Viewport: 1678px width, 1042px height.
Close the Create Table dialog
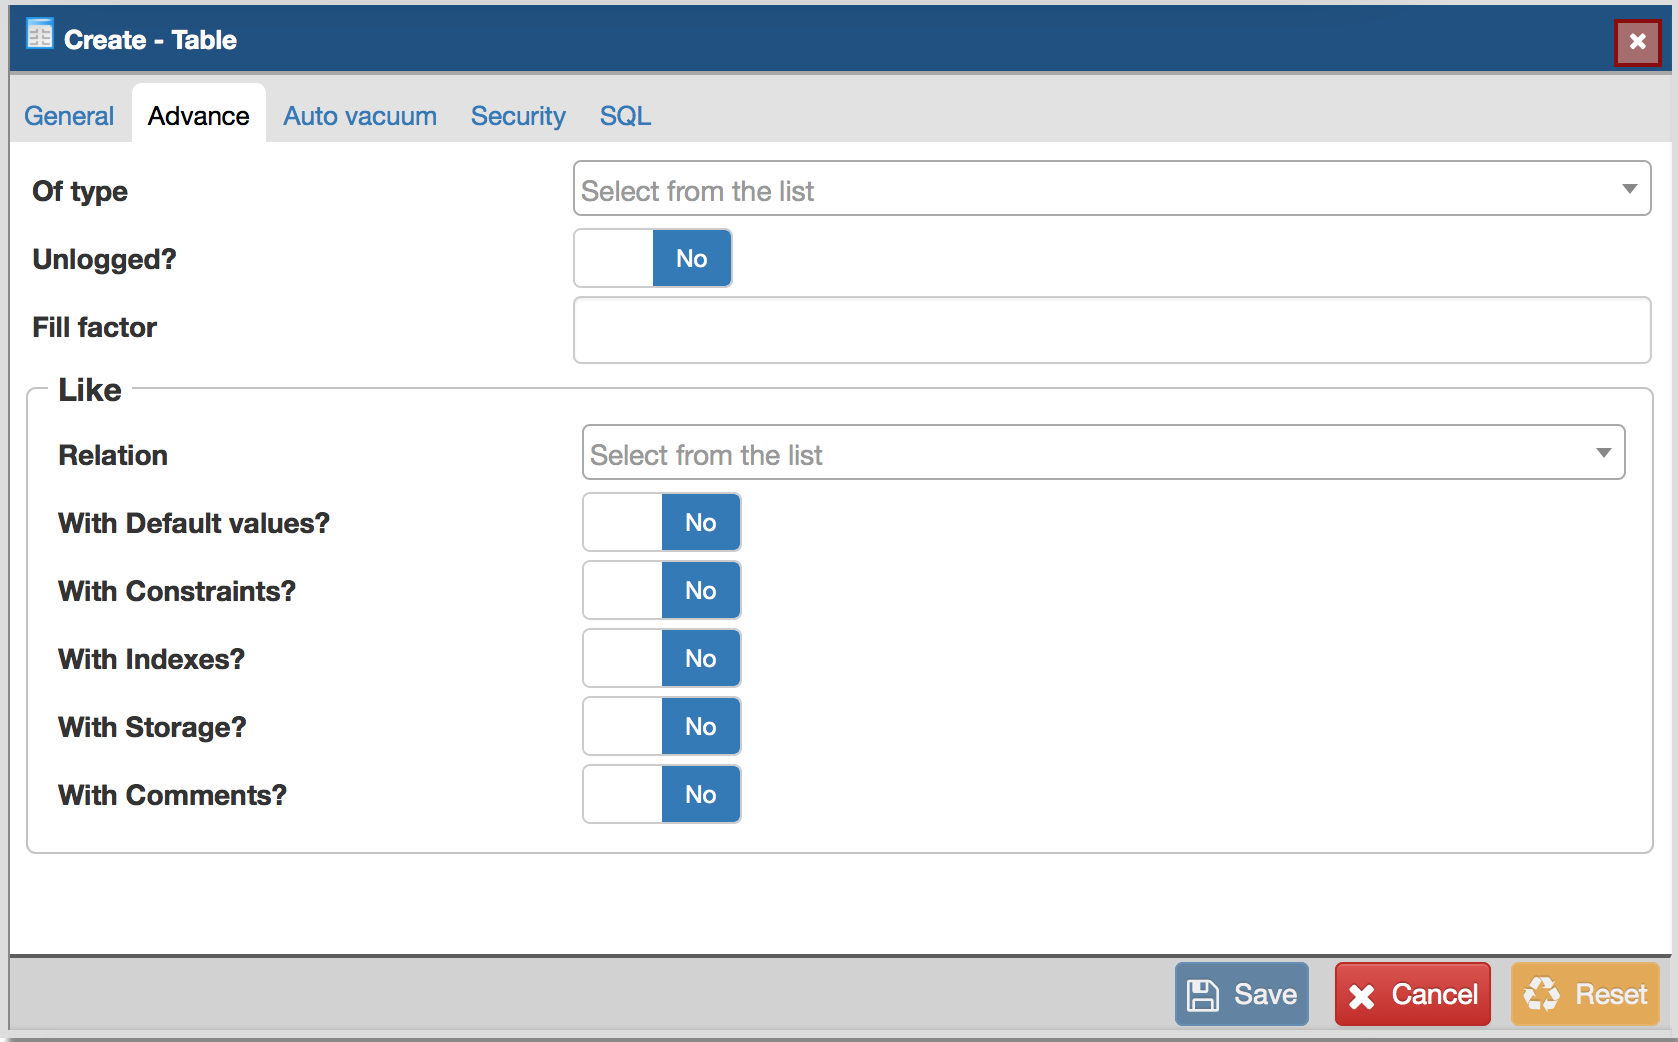(1637, 42)
